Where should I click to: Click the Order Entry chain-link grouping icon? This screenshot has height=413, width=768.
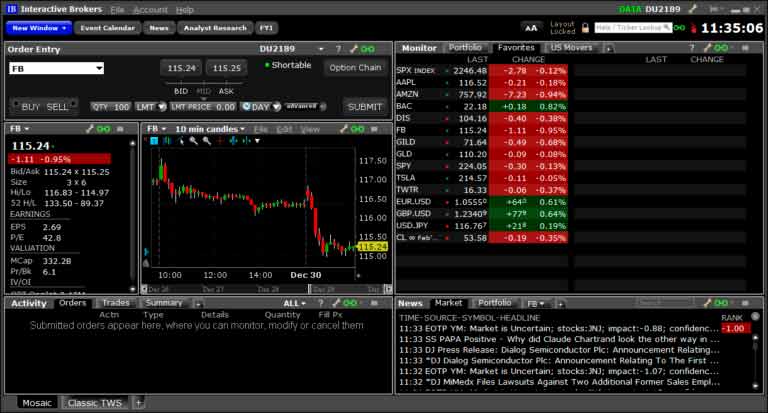point(368,49)
